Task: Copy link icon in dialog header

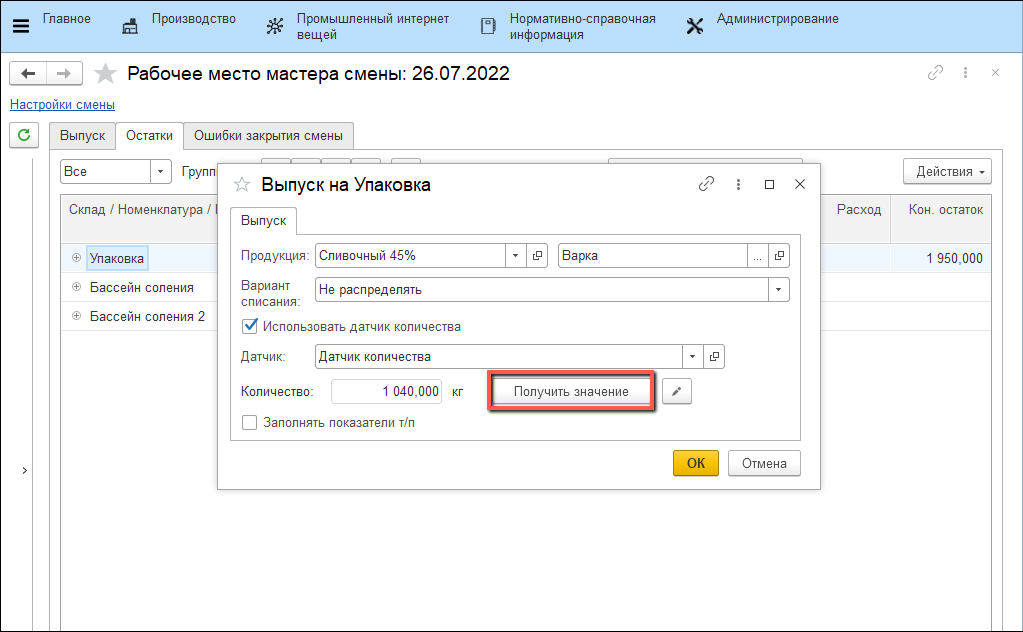Action: coord(706,184)
